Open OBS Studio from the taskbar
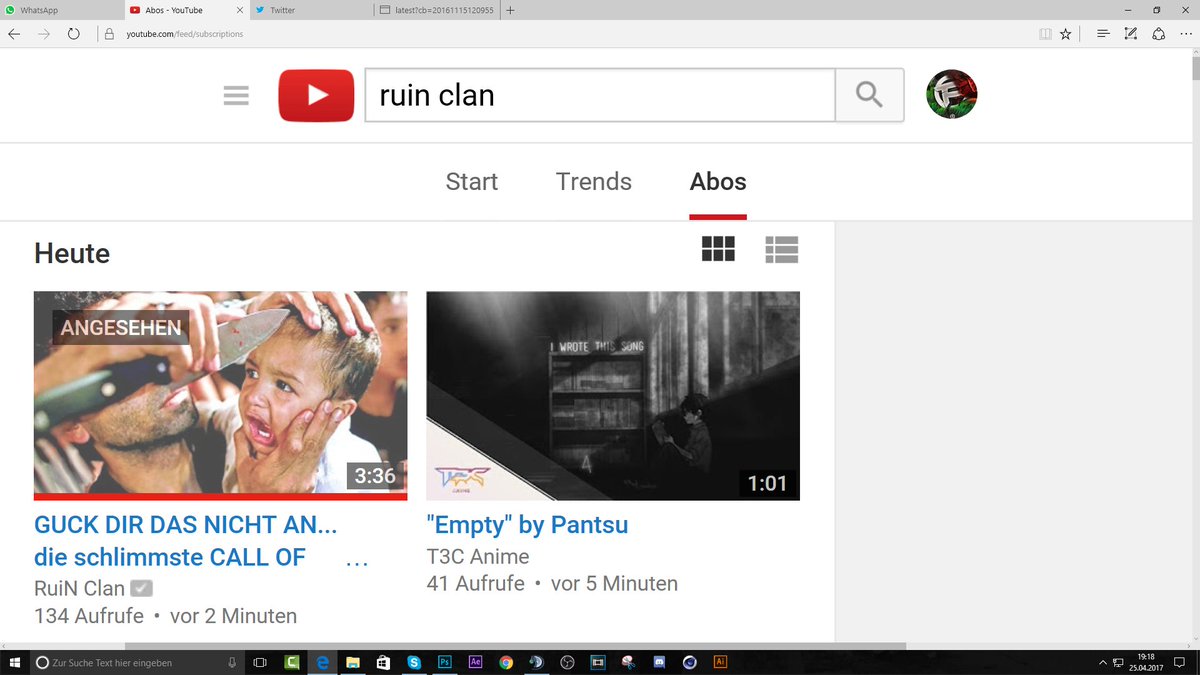The image size is (1200, 675). 567,662
